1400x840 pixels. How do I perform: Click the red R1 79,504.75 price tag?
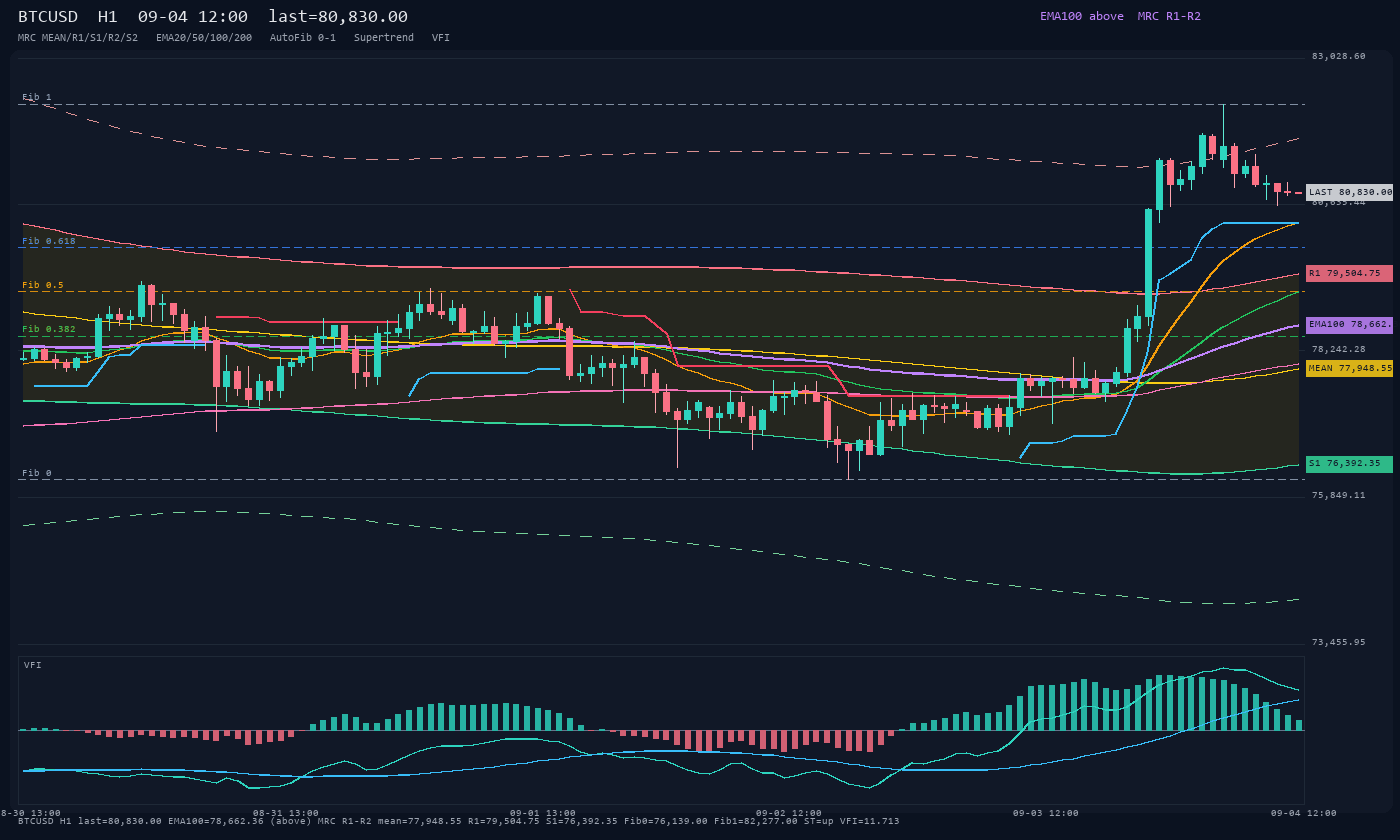click(x=1349, y=273)
